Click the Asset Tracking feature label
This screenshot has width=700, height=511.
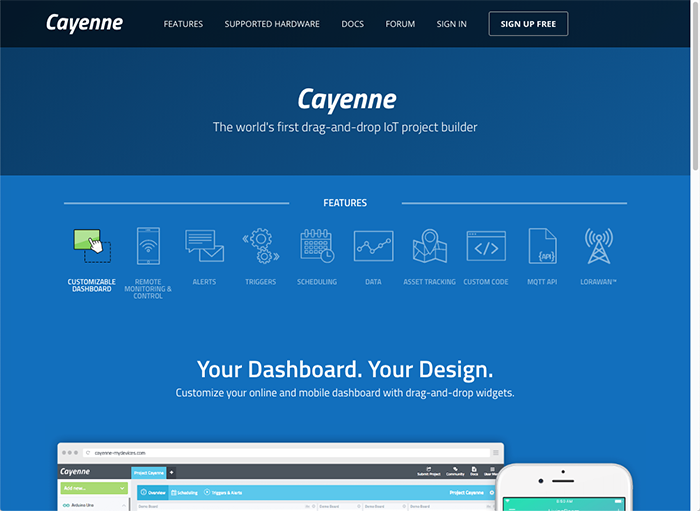[x=429, y=282]
